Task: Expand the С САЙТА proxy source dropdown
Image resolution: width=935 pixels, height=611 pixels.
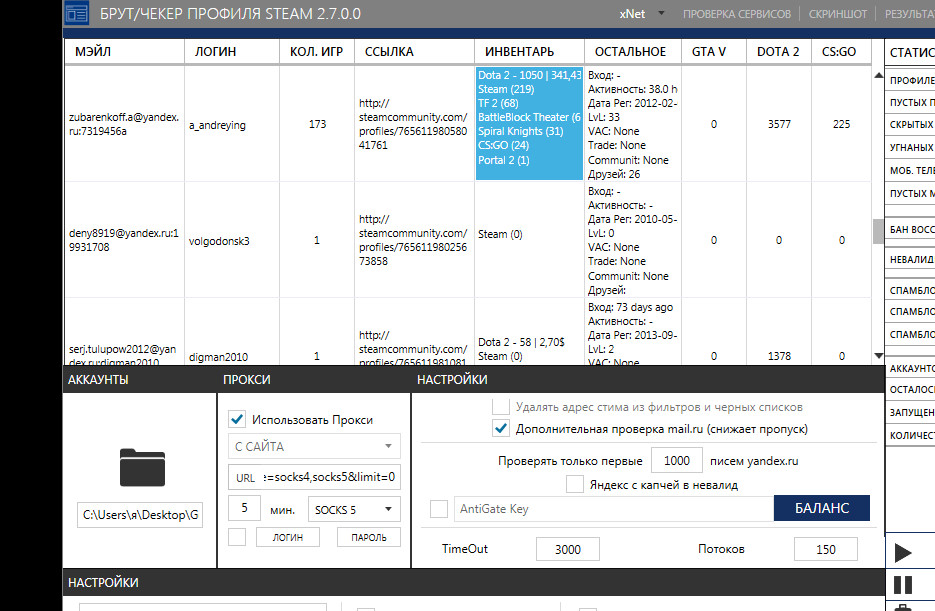Action: tap(314, 446)
